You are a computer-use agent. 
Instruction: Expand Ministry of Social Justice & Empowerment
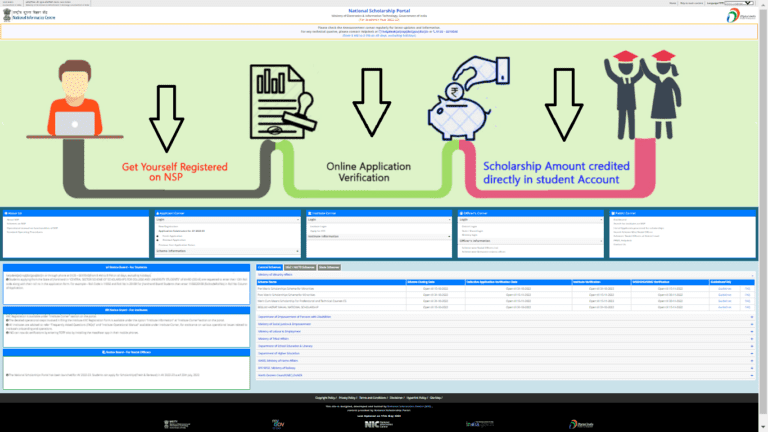click(x=505, y=324)
